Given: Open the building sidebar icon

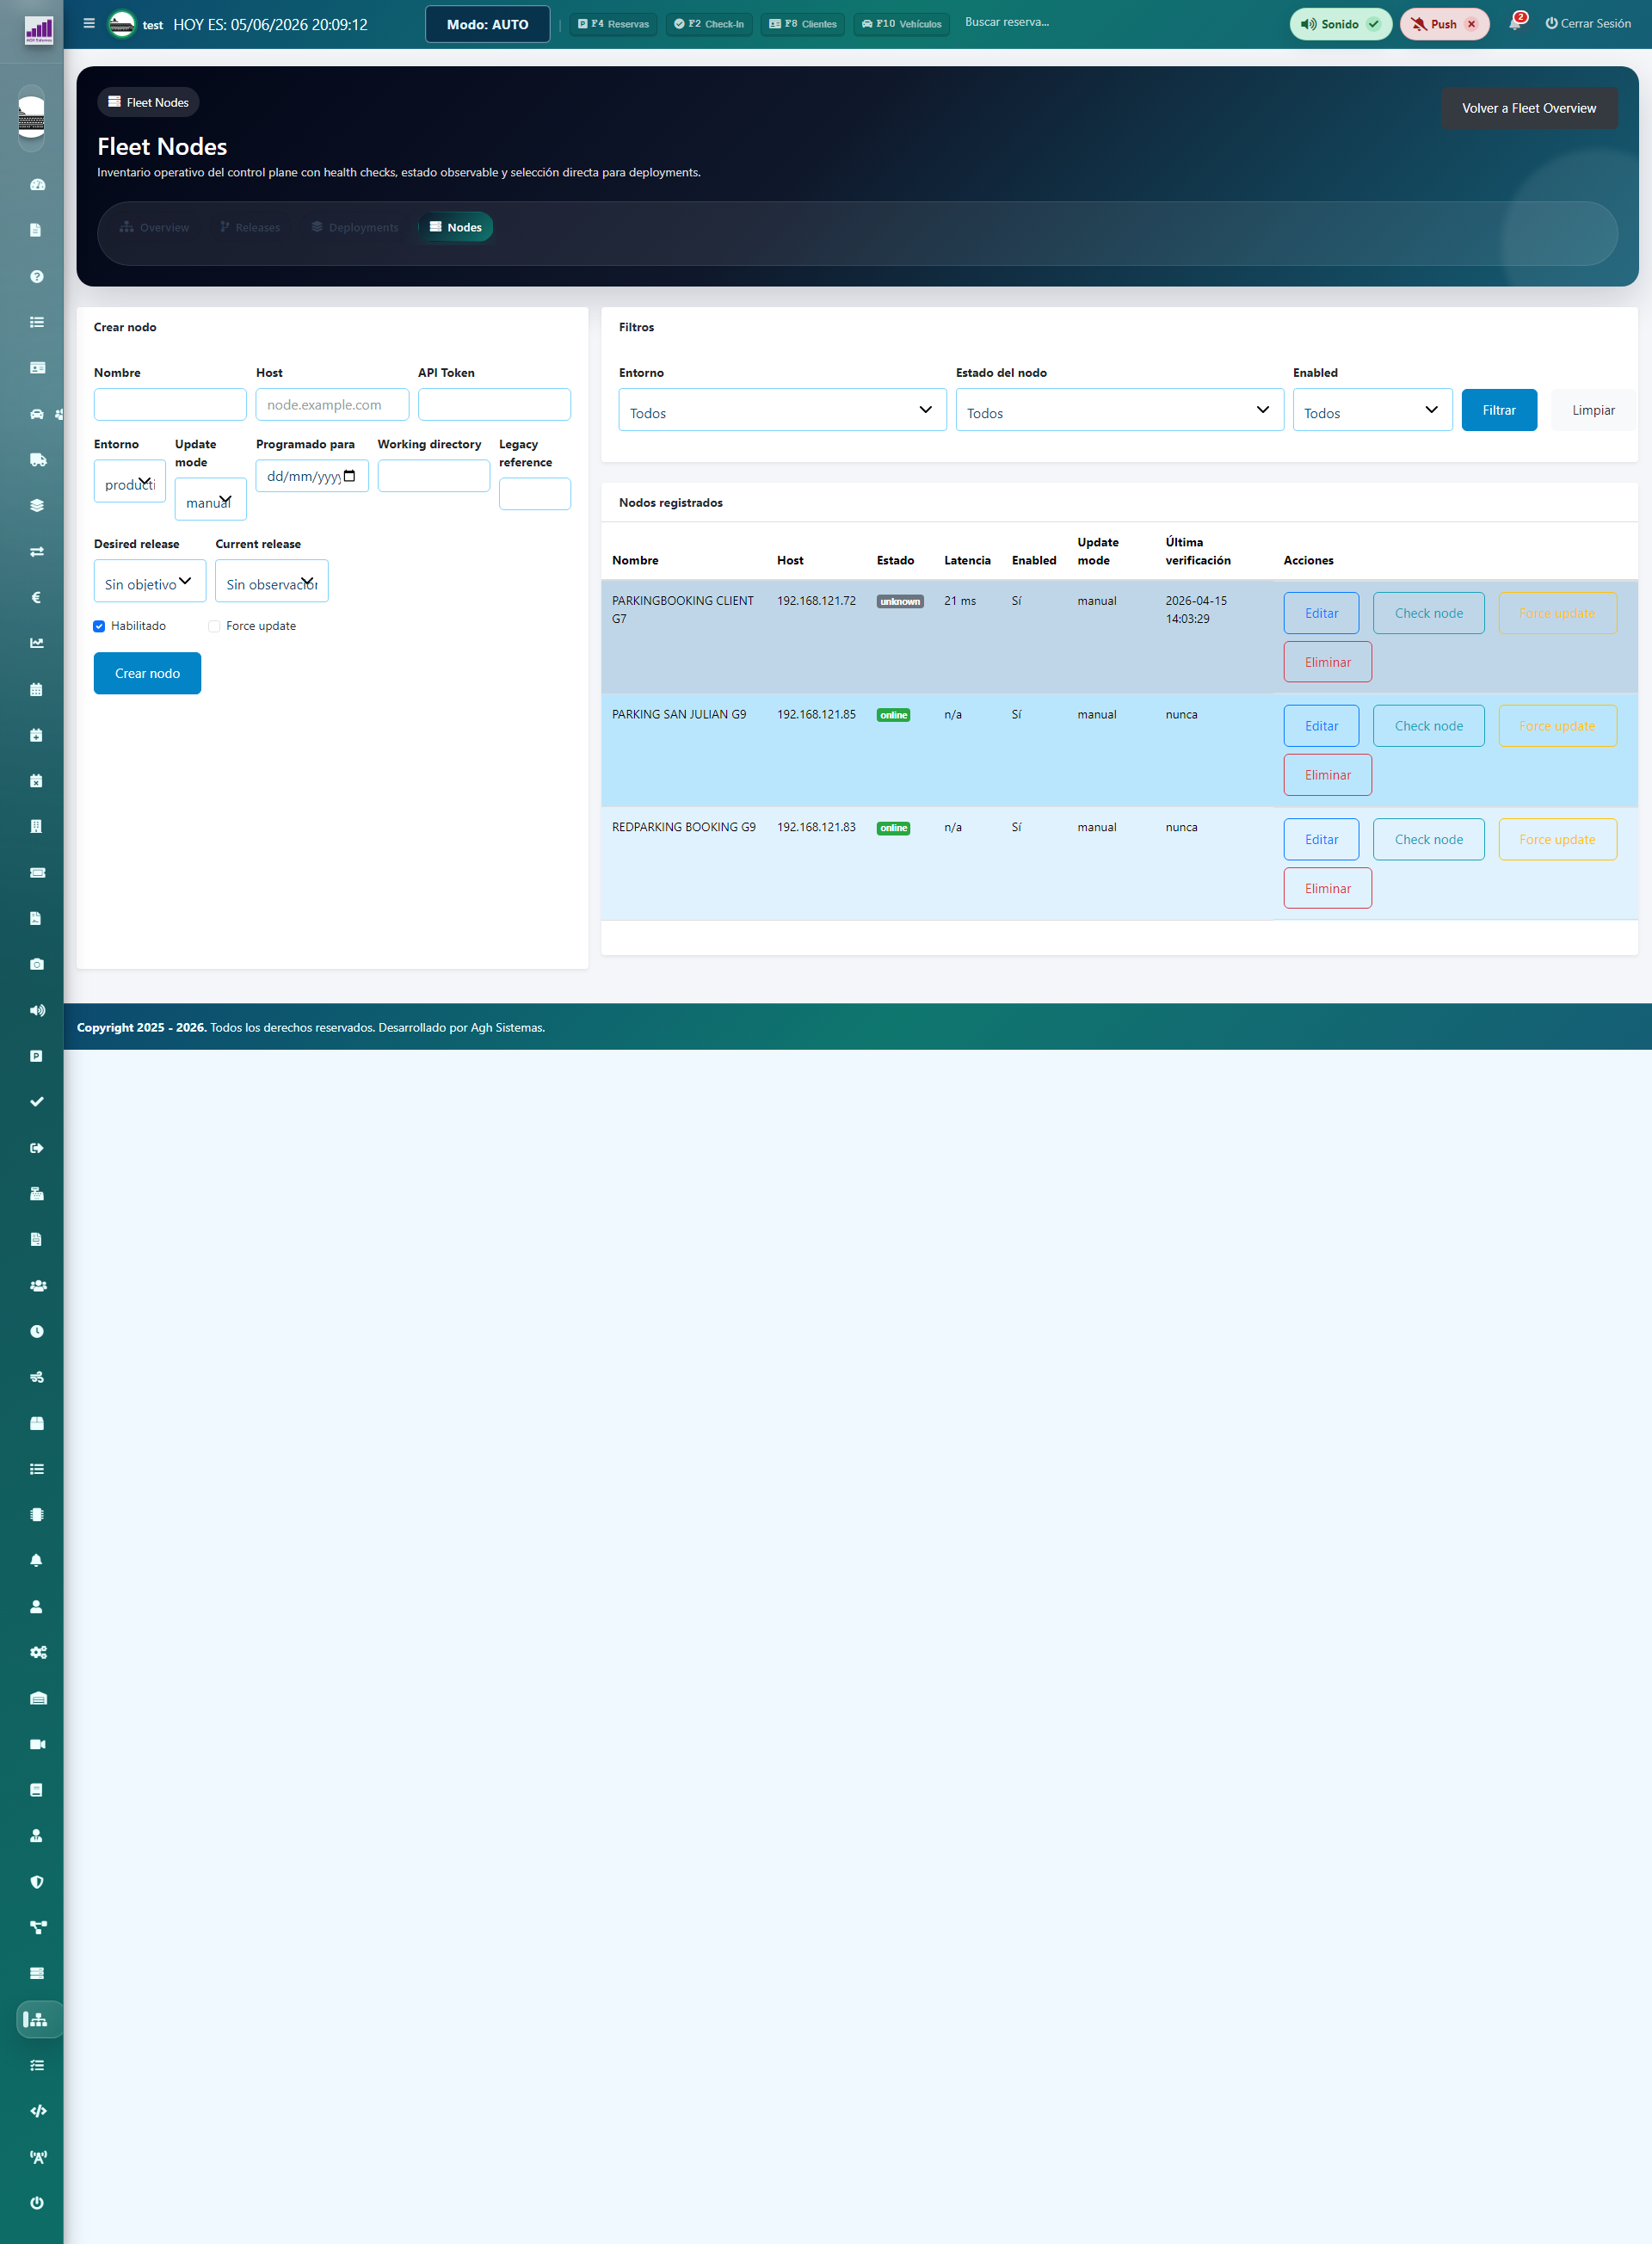Looking at the screenshot, I should point(37,826).
